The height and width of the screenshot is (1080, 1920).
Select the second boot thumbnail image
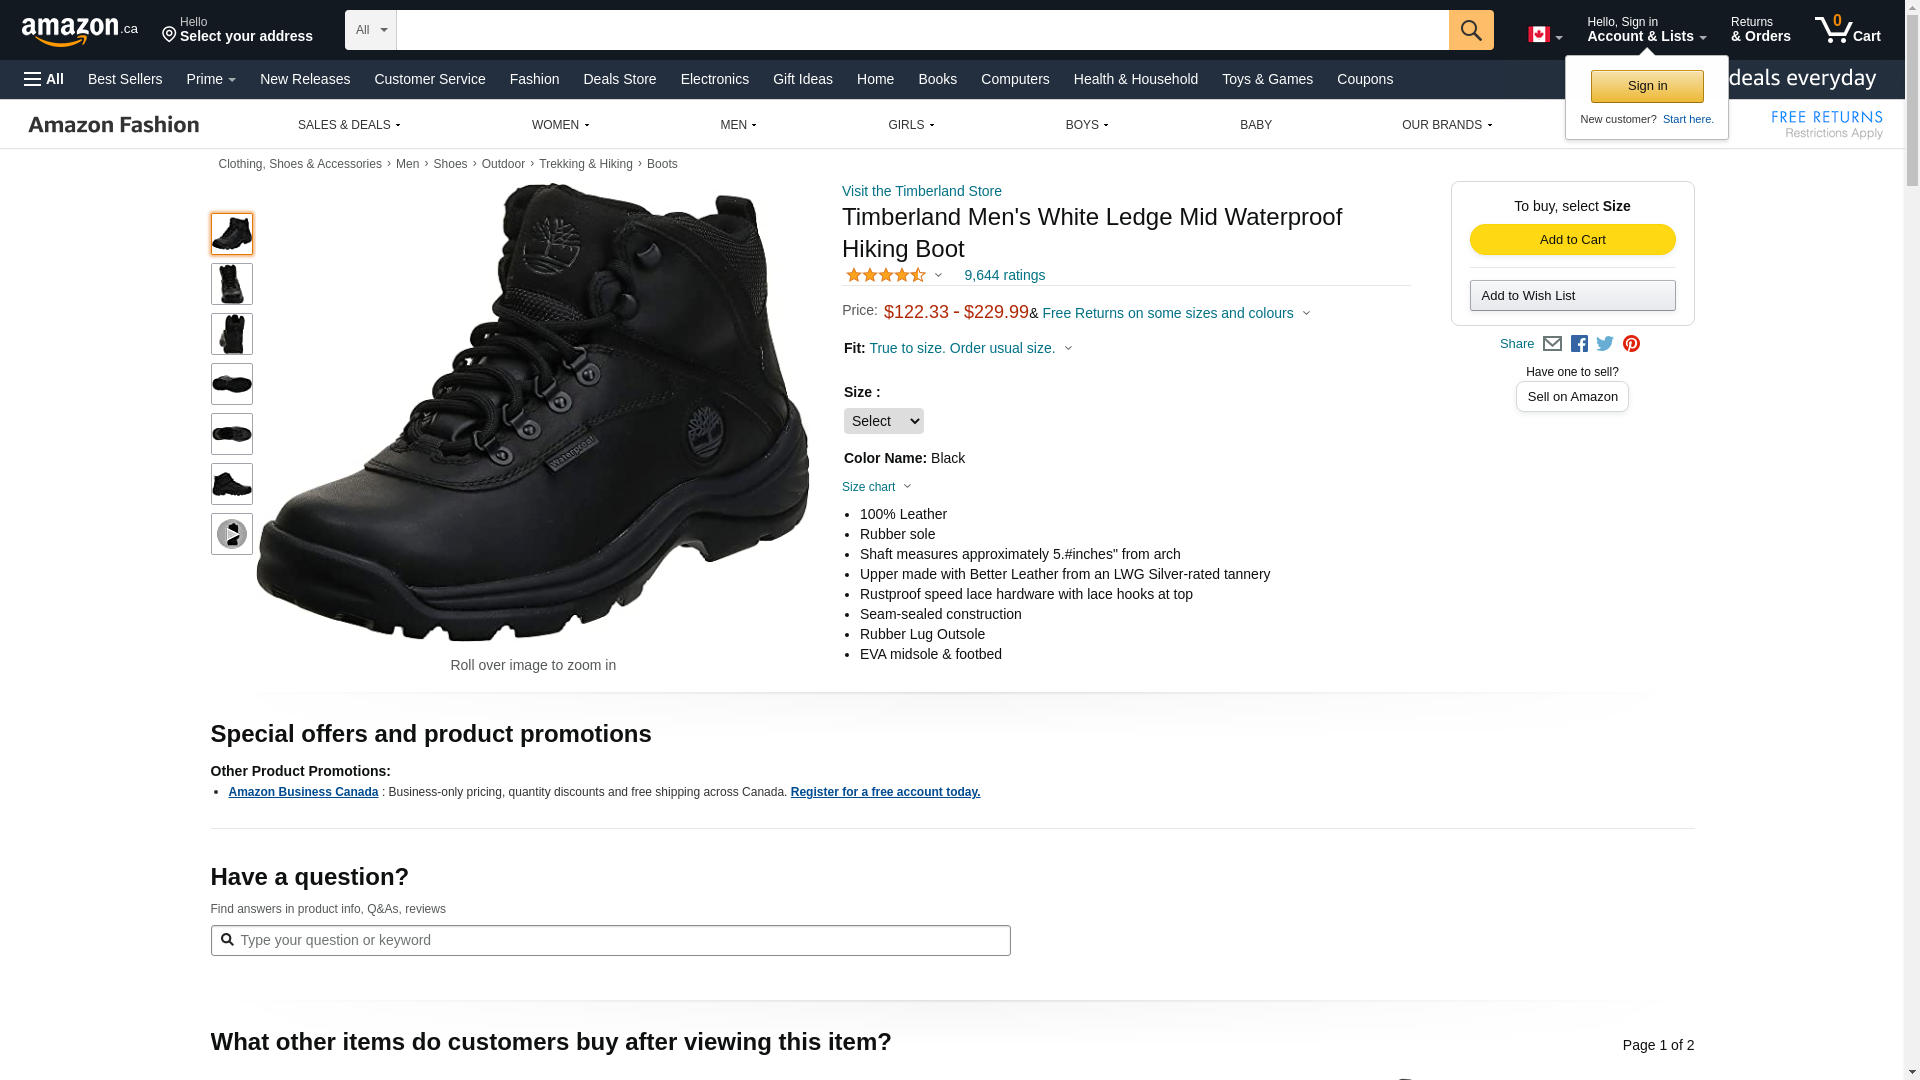coord(232,284)
